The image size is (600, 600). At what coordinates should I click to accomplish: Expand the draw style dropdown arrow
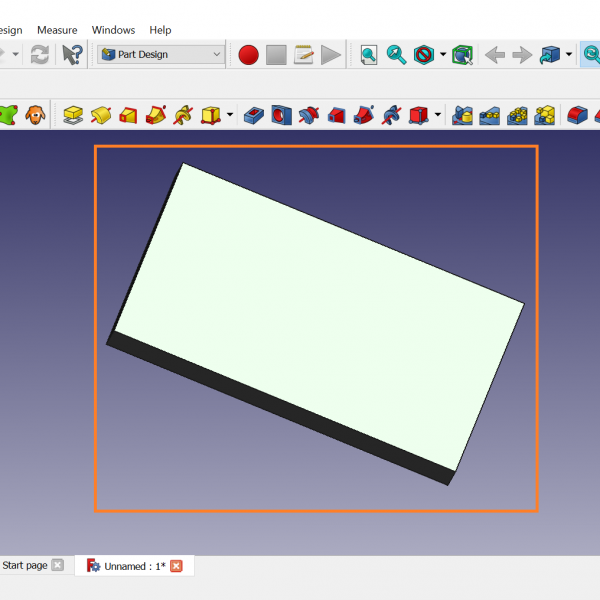(442, 55)
